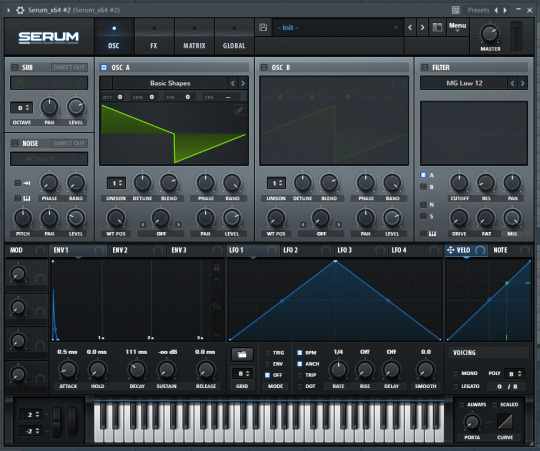
Task: Click the filter CUTOFF knob
Action: click(x=459, y=182)
